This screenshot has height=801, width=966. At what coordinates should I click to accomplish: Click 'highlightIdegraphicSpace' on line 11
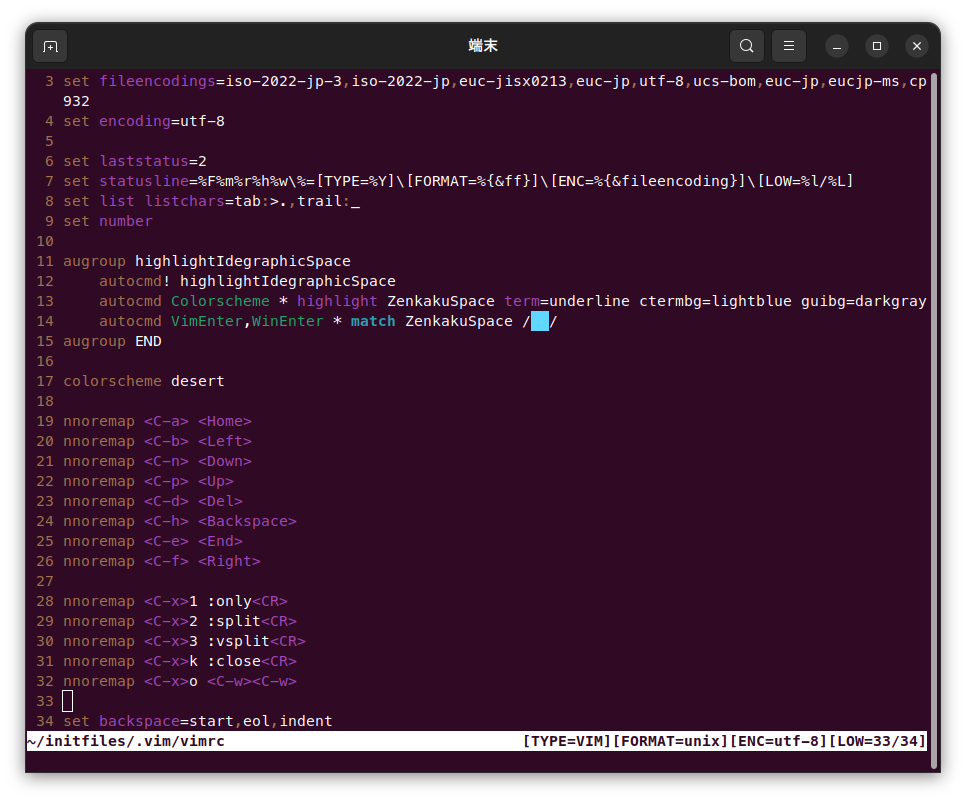[x=243, y=261]
